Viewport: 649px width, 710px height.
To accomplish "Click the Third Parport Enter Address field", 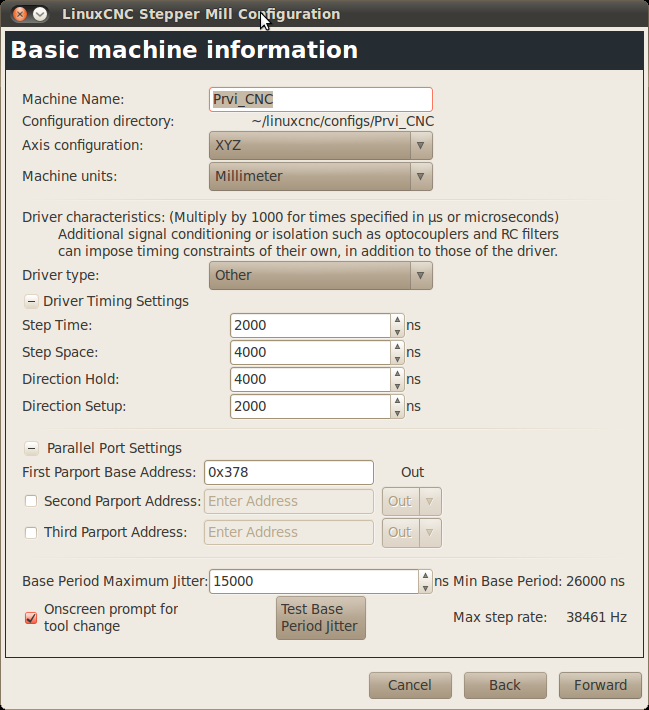I will [x=289, y=532].
